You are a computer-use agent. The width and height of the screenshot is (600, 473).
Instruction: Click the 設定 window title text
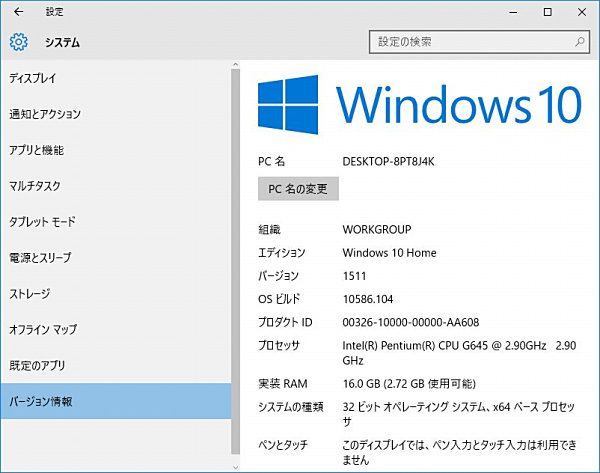click(x=54, y=12)
